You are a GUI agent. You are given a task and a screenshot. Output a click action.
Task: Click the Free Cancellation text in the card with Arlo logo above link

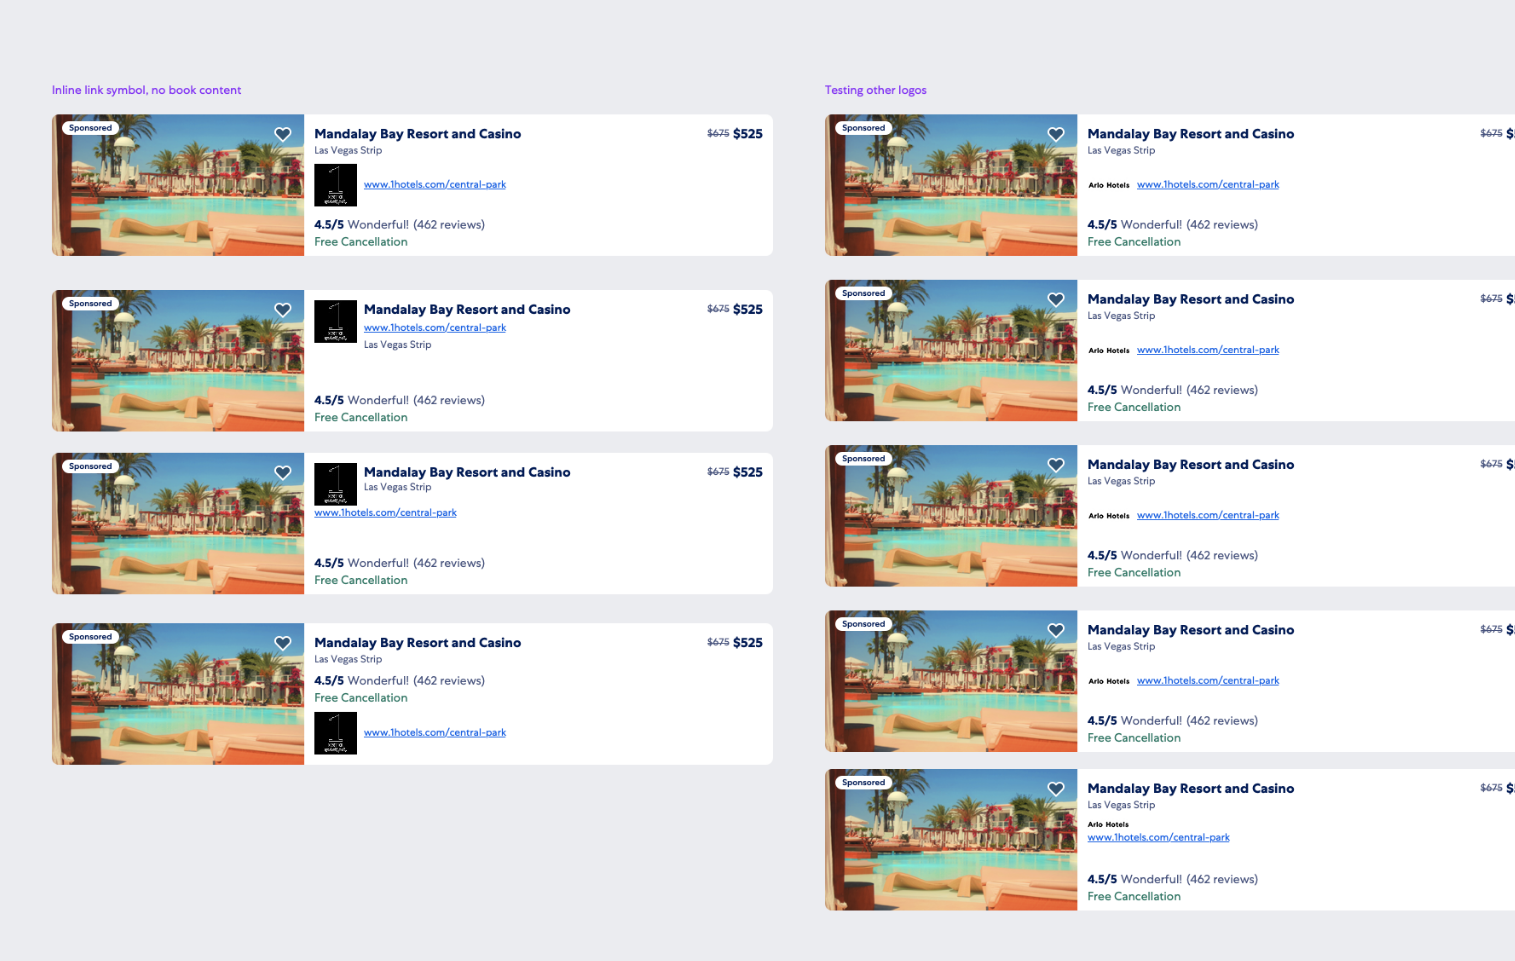pyautogui.click(x=1134, y=897)
